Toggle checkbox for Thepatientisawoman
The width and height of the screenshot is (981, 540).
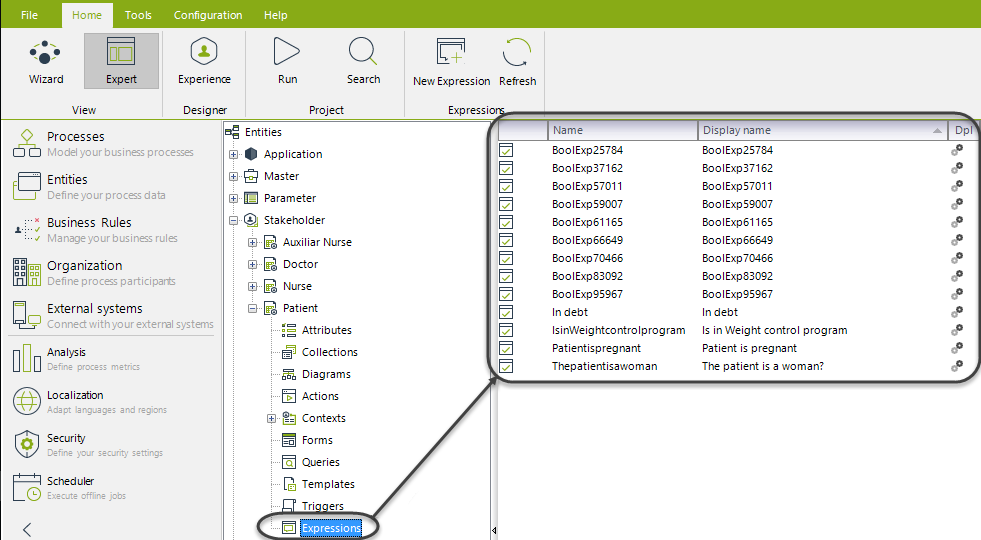click(x=506, y=366)
